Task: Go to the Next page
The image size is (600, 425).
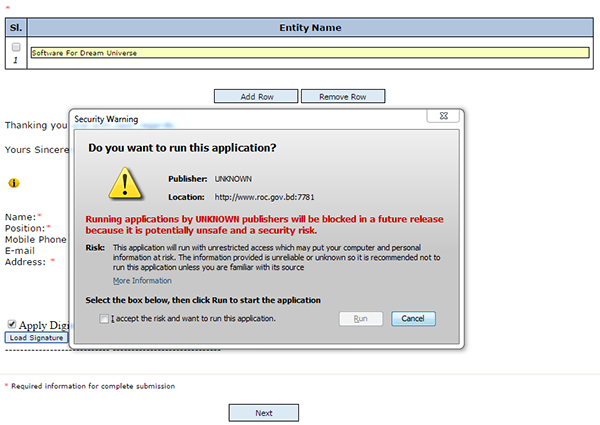Action: [264, 412]
